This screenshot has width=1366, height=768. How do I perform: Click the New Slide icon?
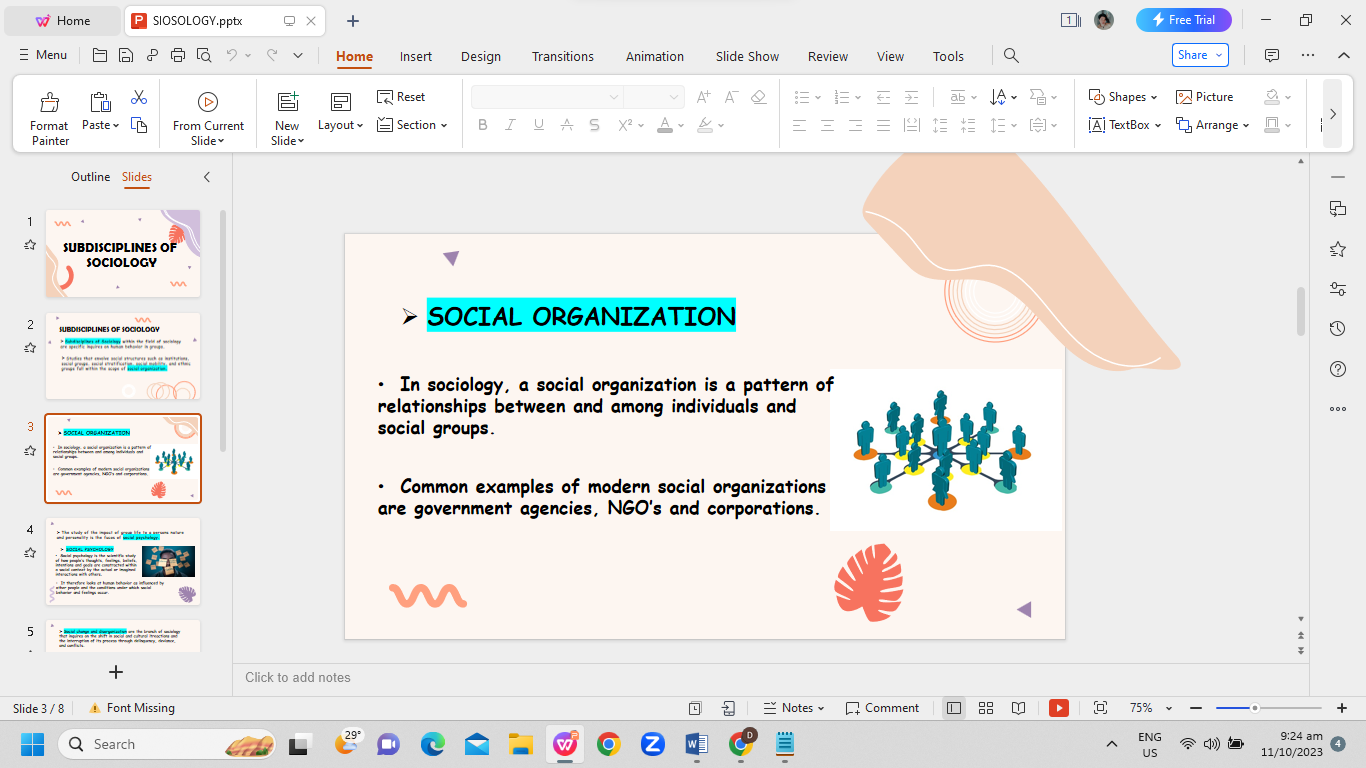[288, 101]
